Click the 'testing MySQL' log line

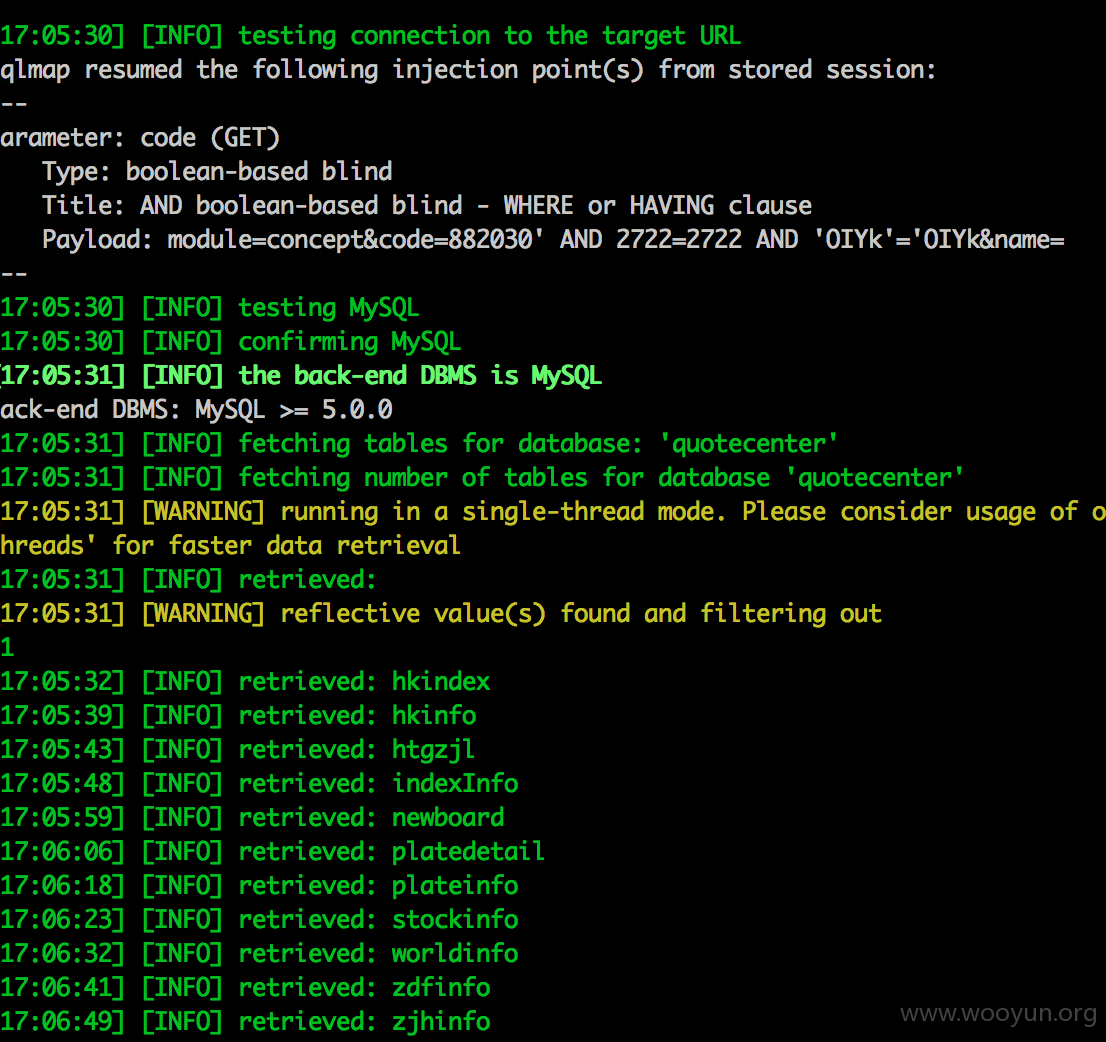click(209, 308)
